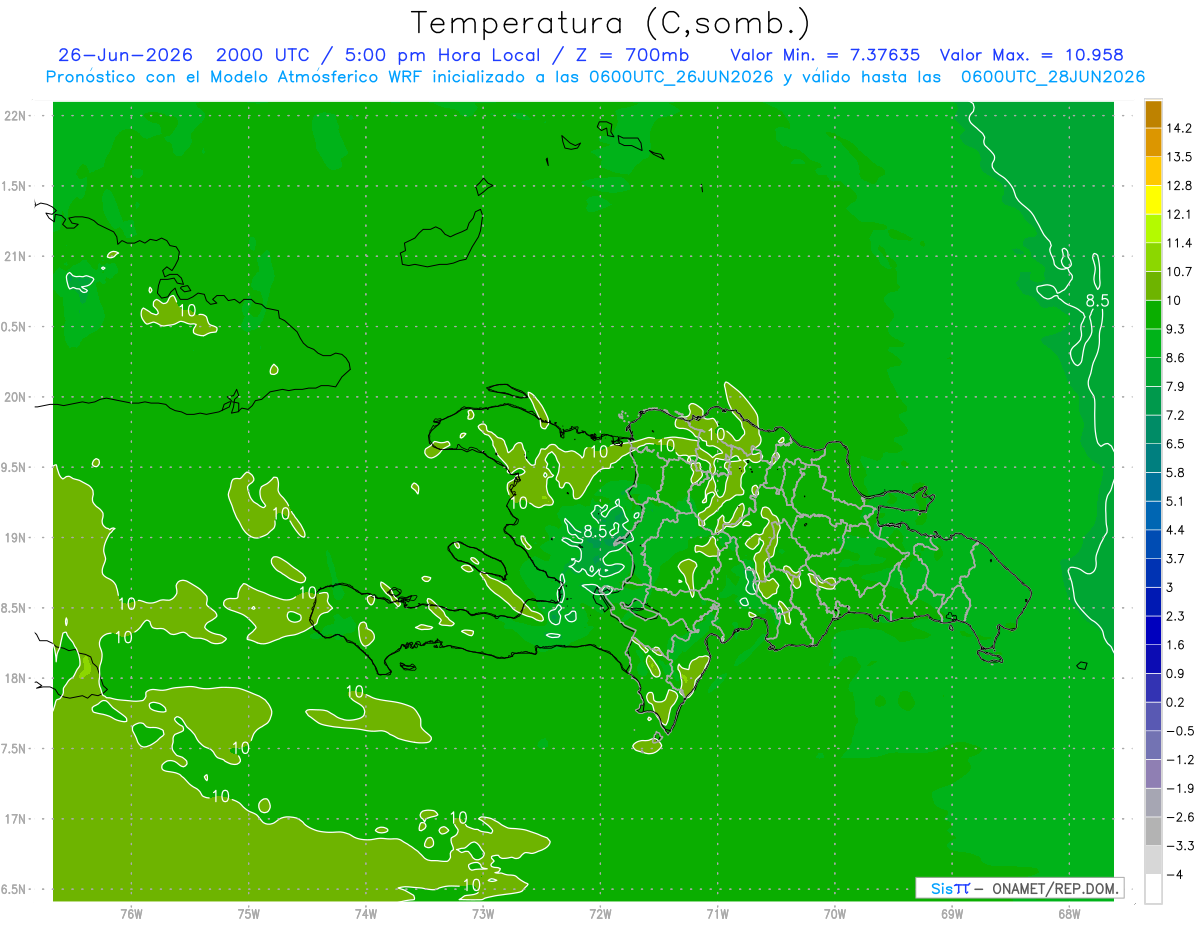The image size is (1200, 927).
Task: Pick the orange-brown swatch above 14.2
Action: pyautogui.click(x=1153, y=113)
